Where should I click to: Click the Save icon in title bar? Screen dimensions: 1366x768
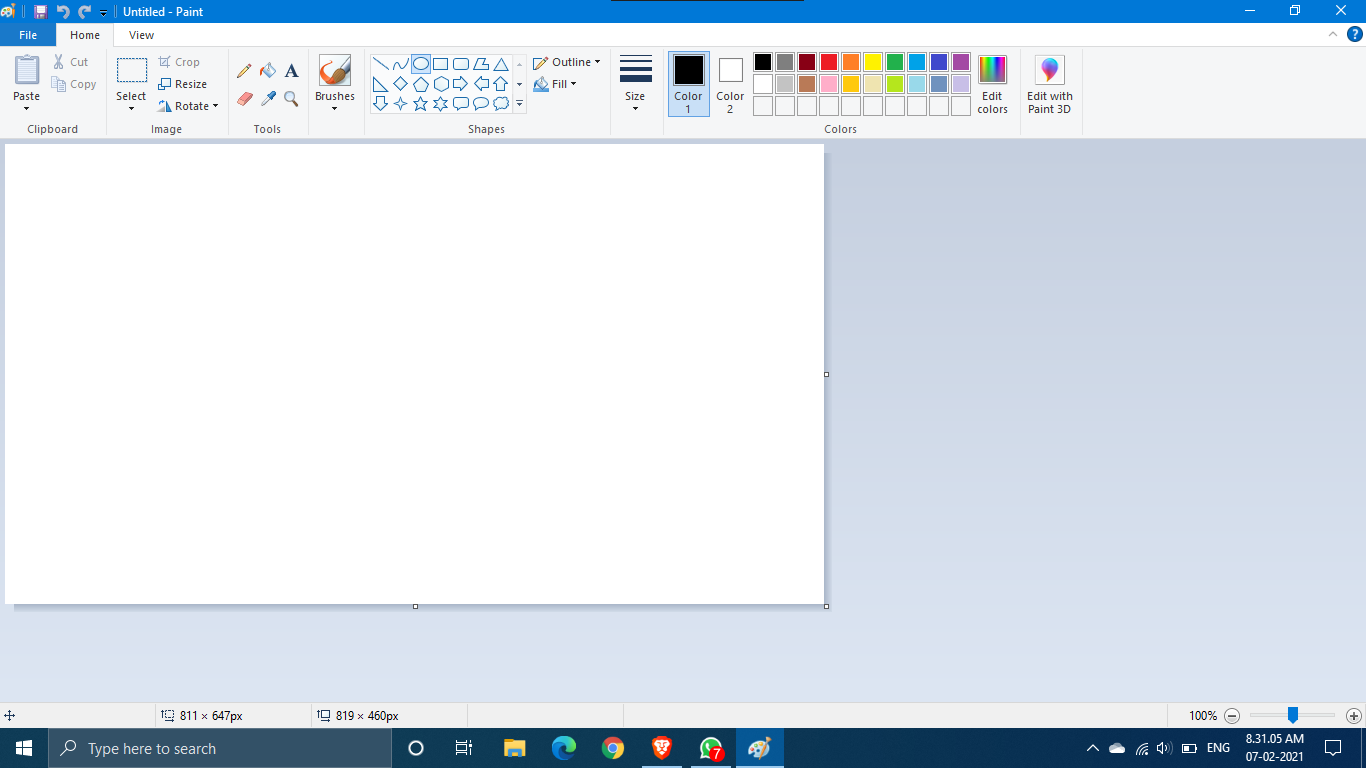40,11
